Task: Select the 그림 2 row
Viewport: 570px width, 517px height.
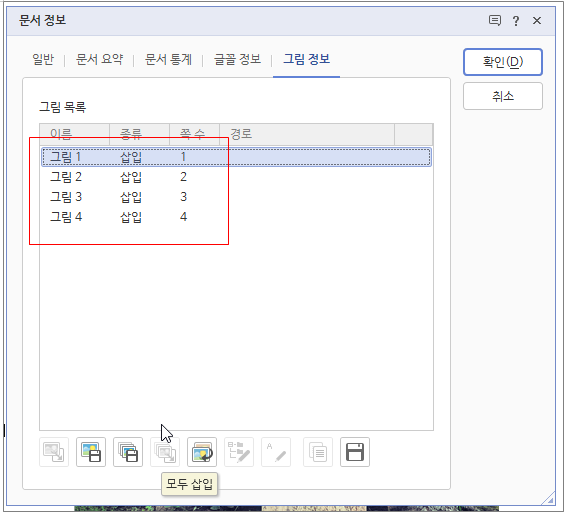Action: [237, 178]
